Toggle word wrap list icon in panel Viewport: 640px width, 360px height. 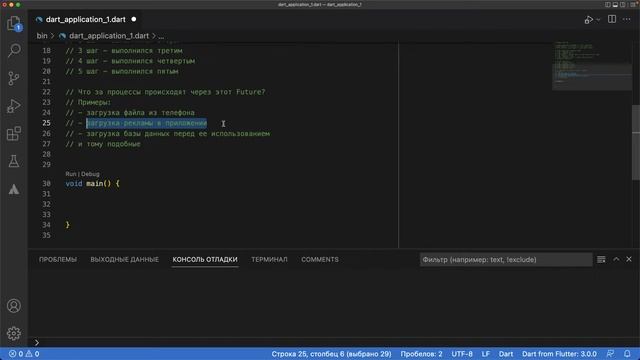point(601,260)
